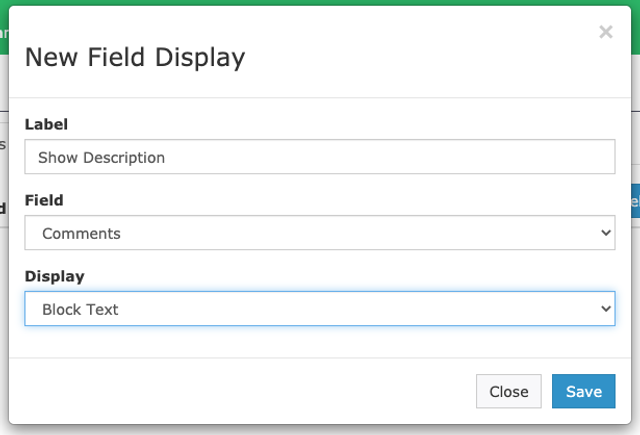Click the bold 'Field' caption
This screenshot has height=435, width=640.
(x=44, y=200)
